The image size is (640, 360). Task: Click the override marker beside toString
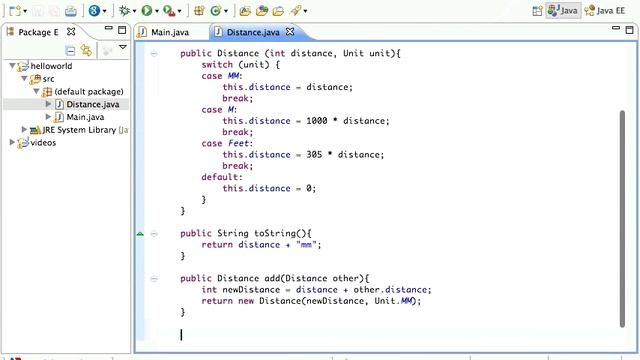tap(140, 233)
